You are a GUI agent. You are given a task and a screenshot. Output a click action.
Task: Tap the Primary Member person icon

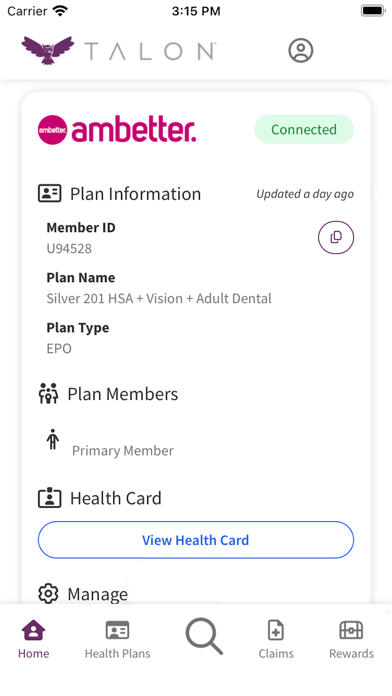pyautogui.click(x=52, y=439)
